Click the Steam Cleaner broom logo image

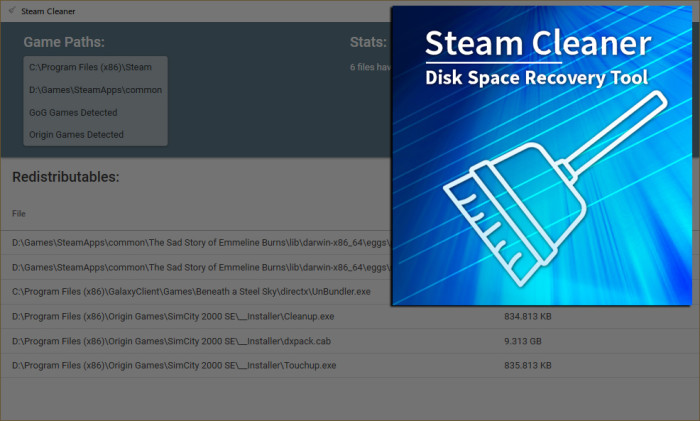tap(542, 156)
